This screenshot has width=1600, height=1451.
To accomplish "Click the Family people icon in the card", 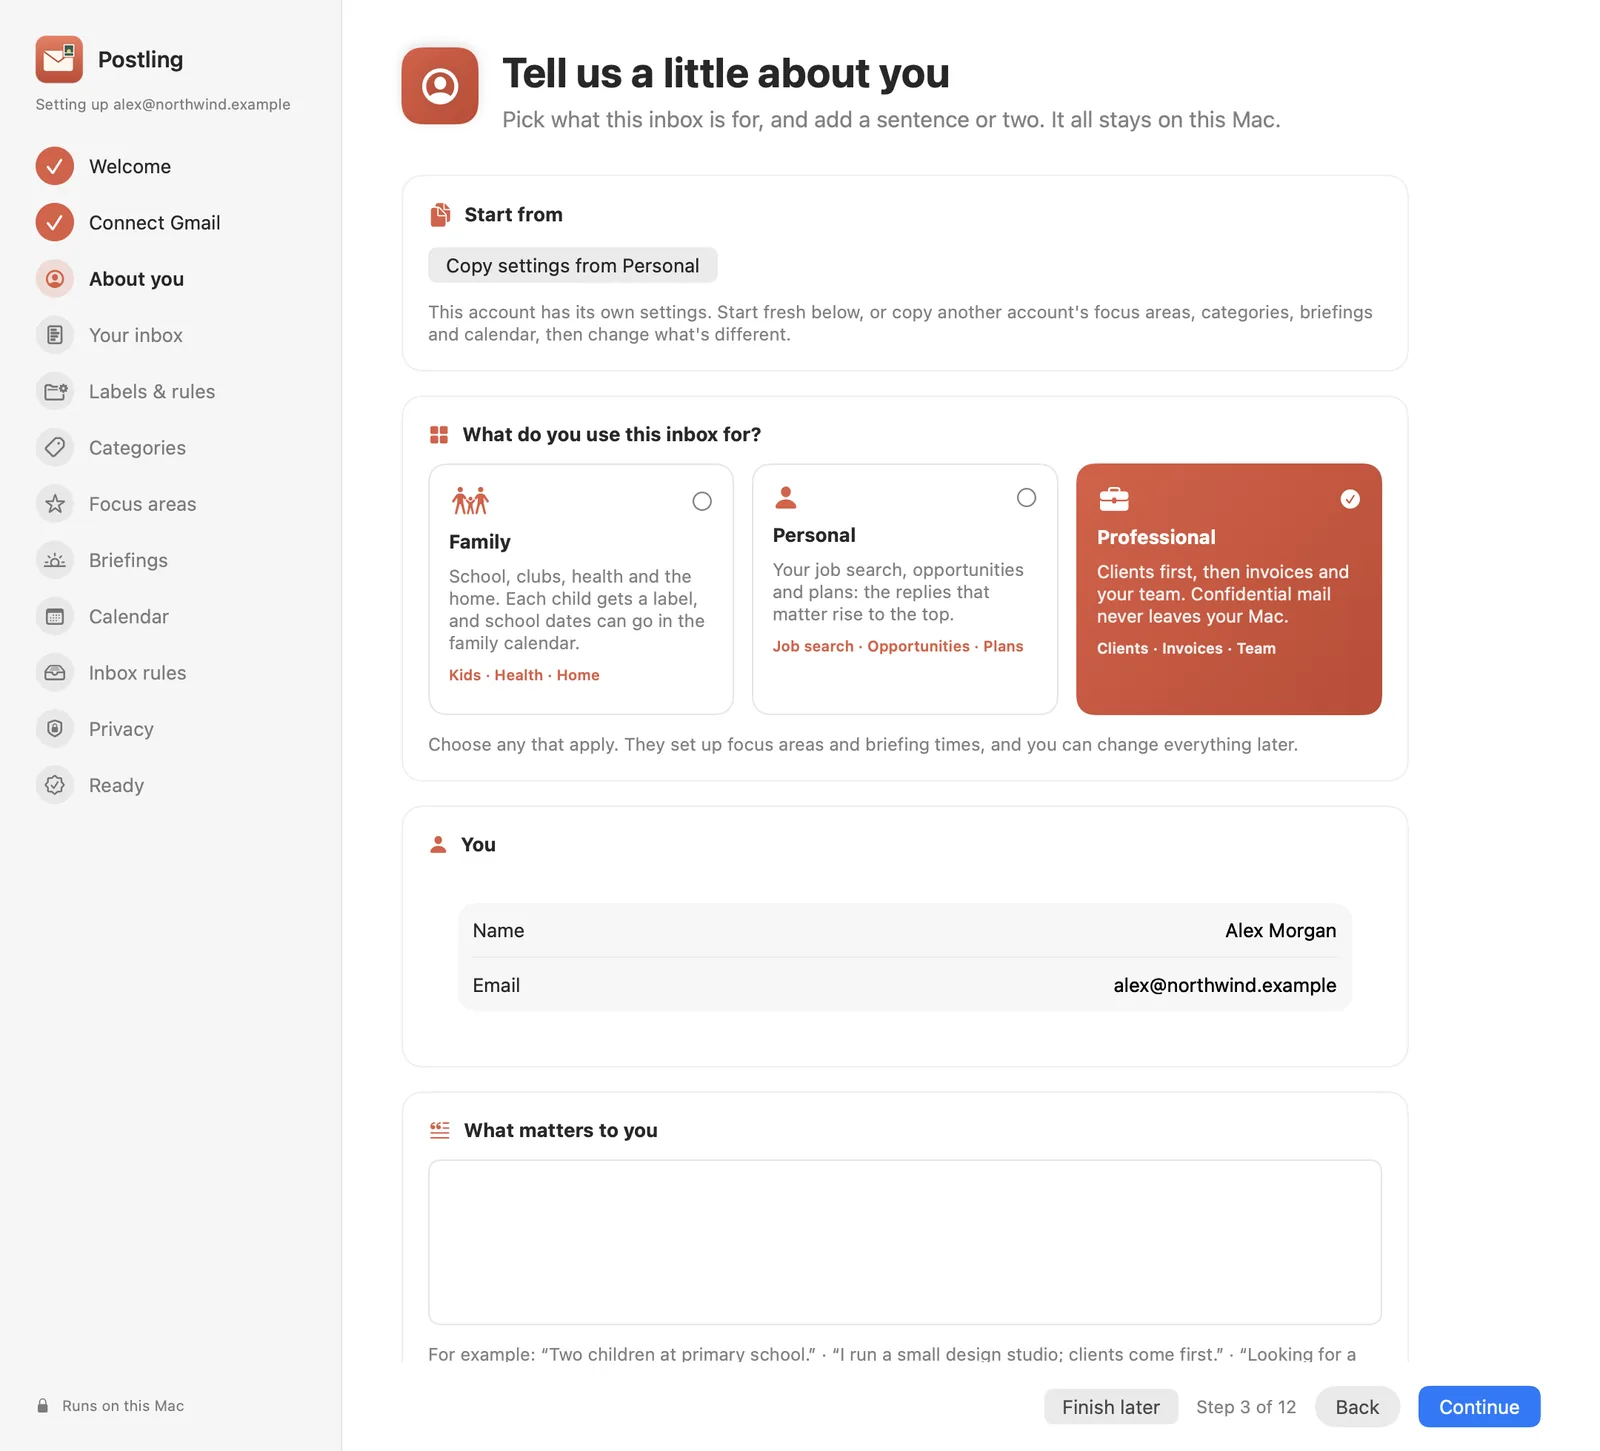I will (x=470, y=500).
